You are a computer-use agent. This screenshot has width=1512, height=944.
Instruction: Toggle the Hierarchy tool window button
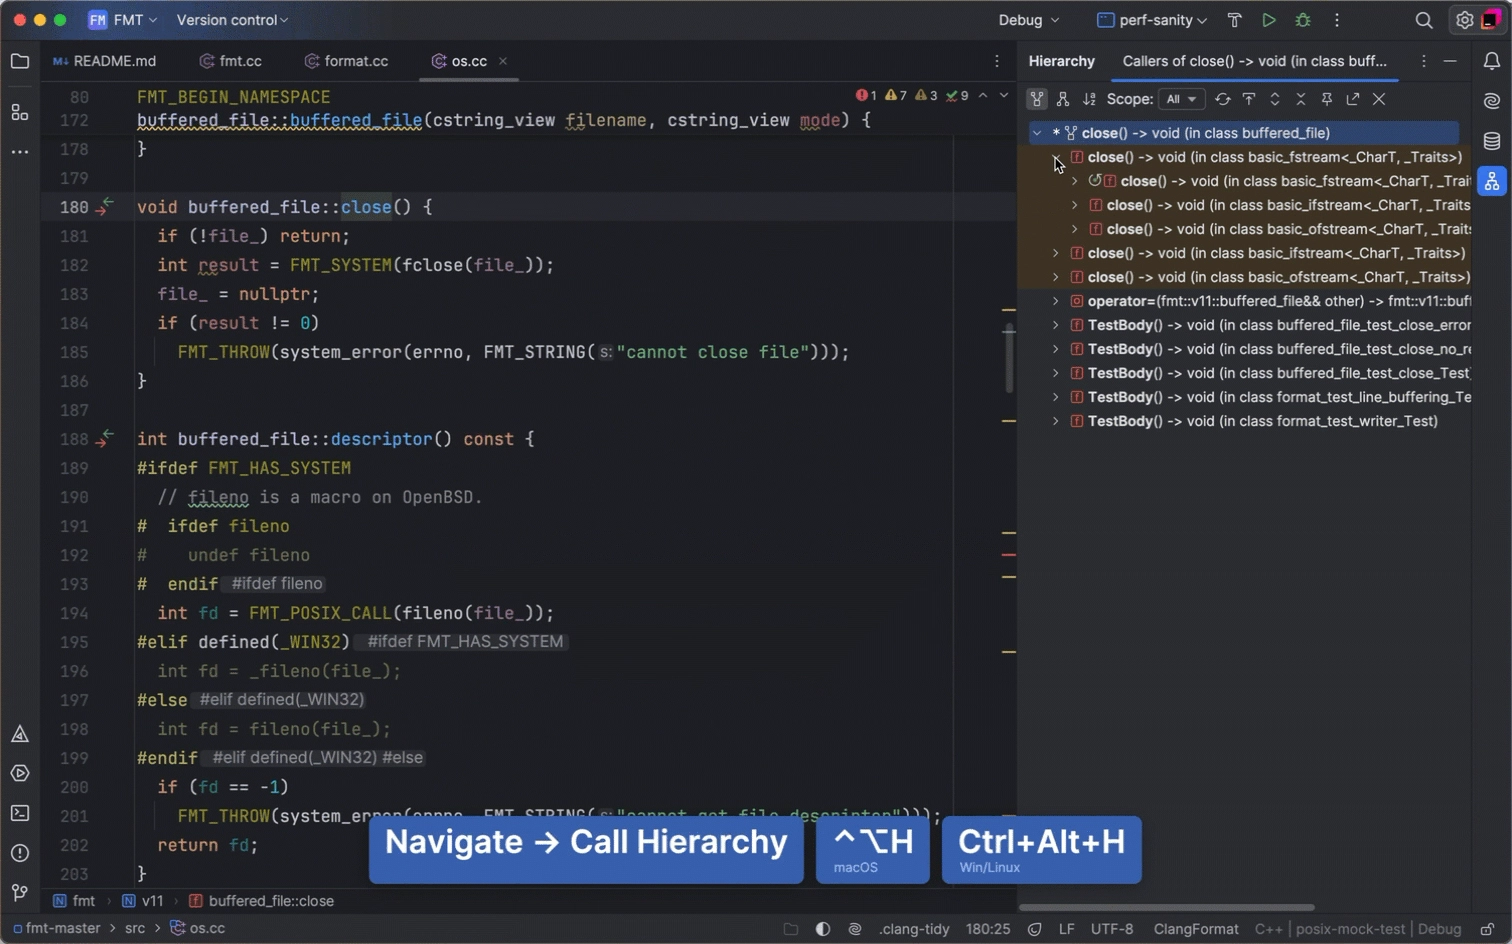point(1492,181)
